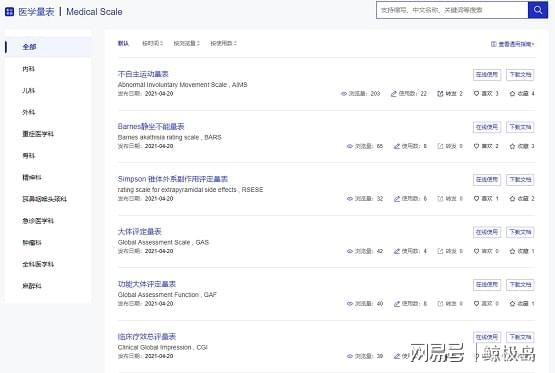
Task: Open the Barnes静坐不能量表 scale link
Action: click(x=151, y=126)
